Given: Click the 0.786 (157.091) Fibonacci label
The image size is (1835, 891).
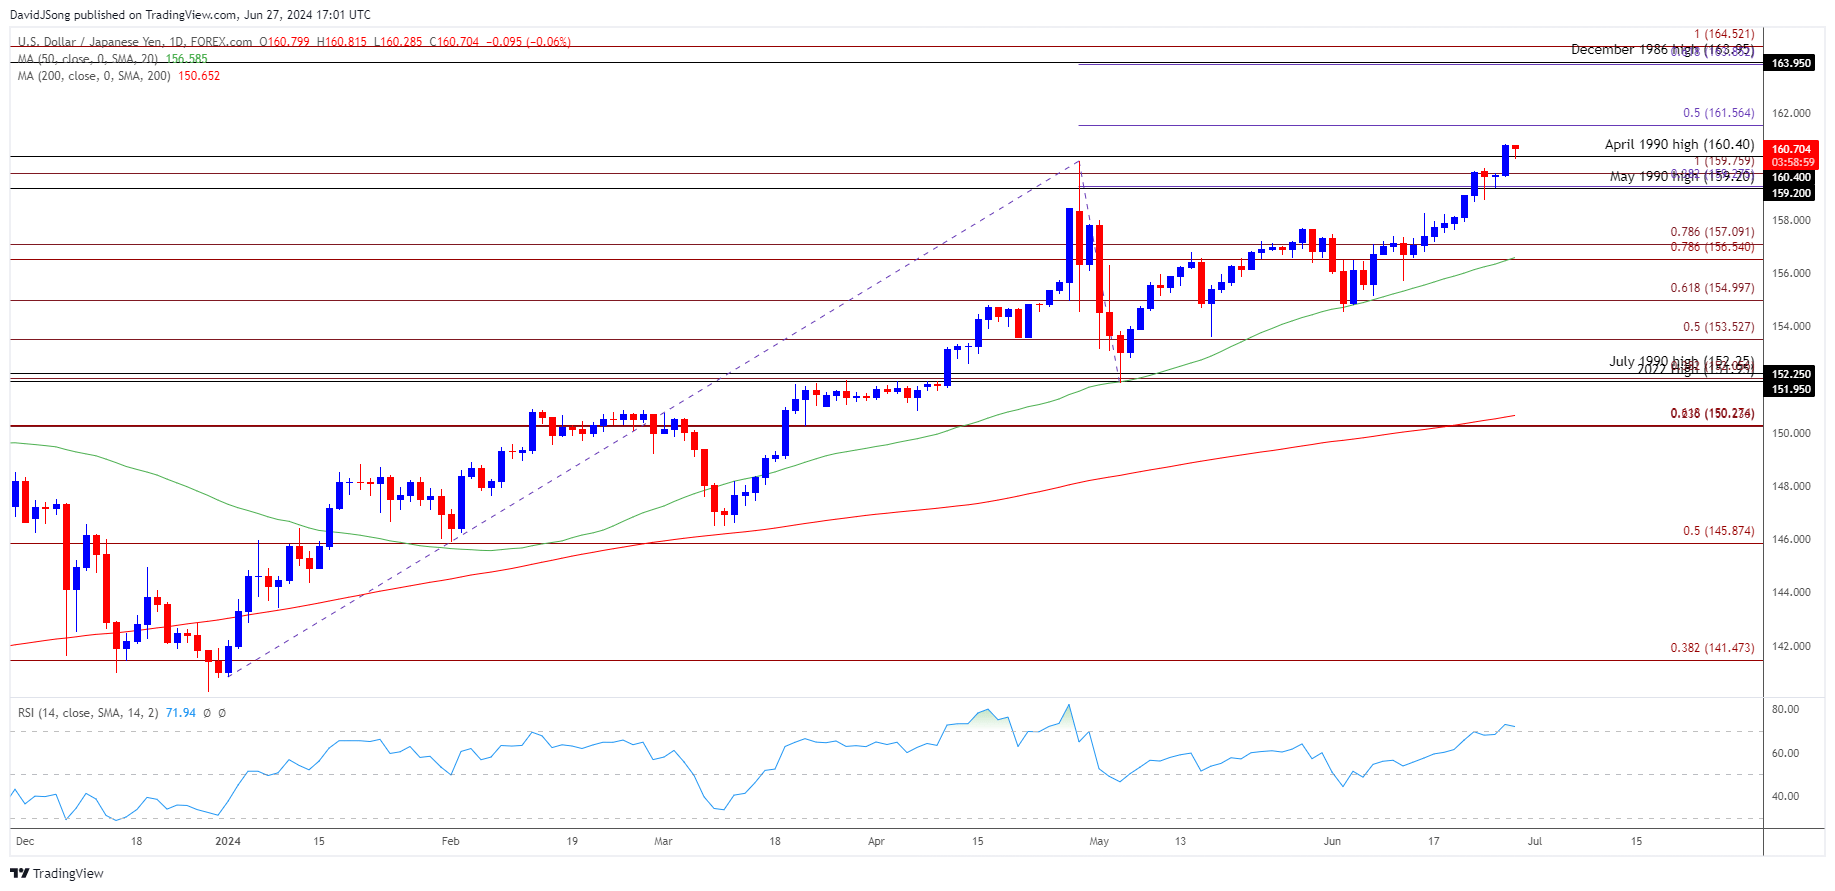Looking at the screenshot, I should (x=1712, y=232).
